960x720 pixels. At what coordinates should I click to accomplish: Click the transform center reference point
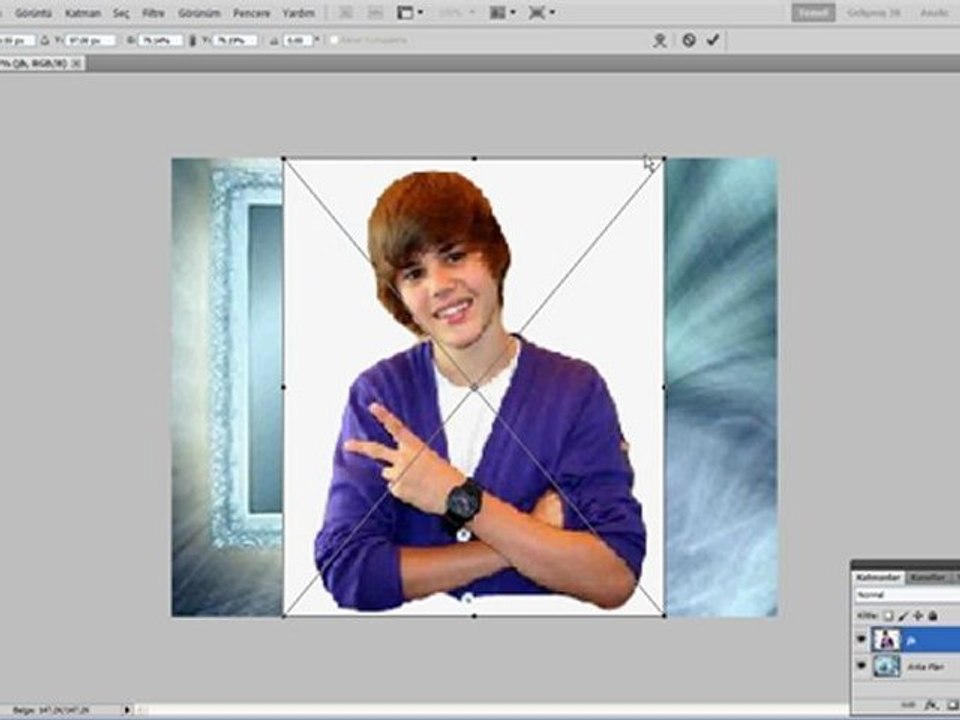pos(474,388)
